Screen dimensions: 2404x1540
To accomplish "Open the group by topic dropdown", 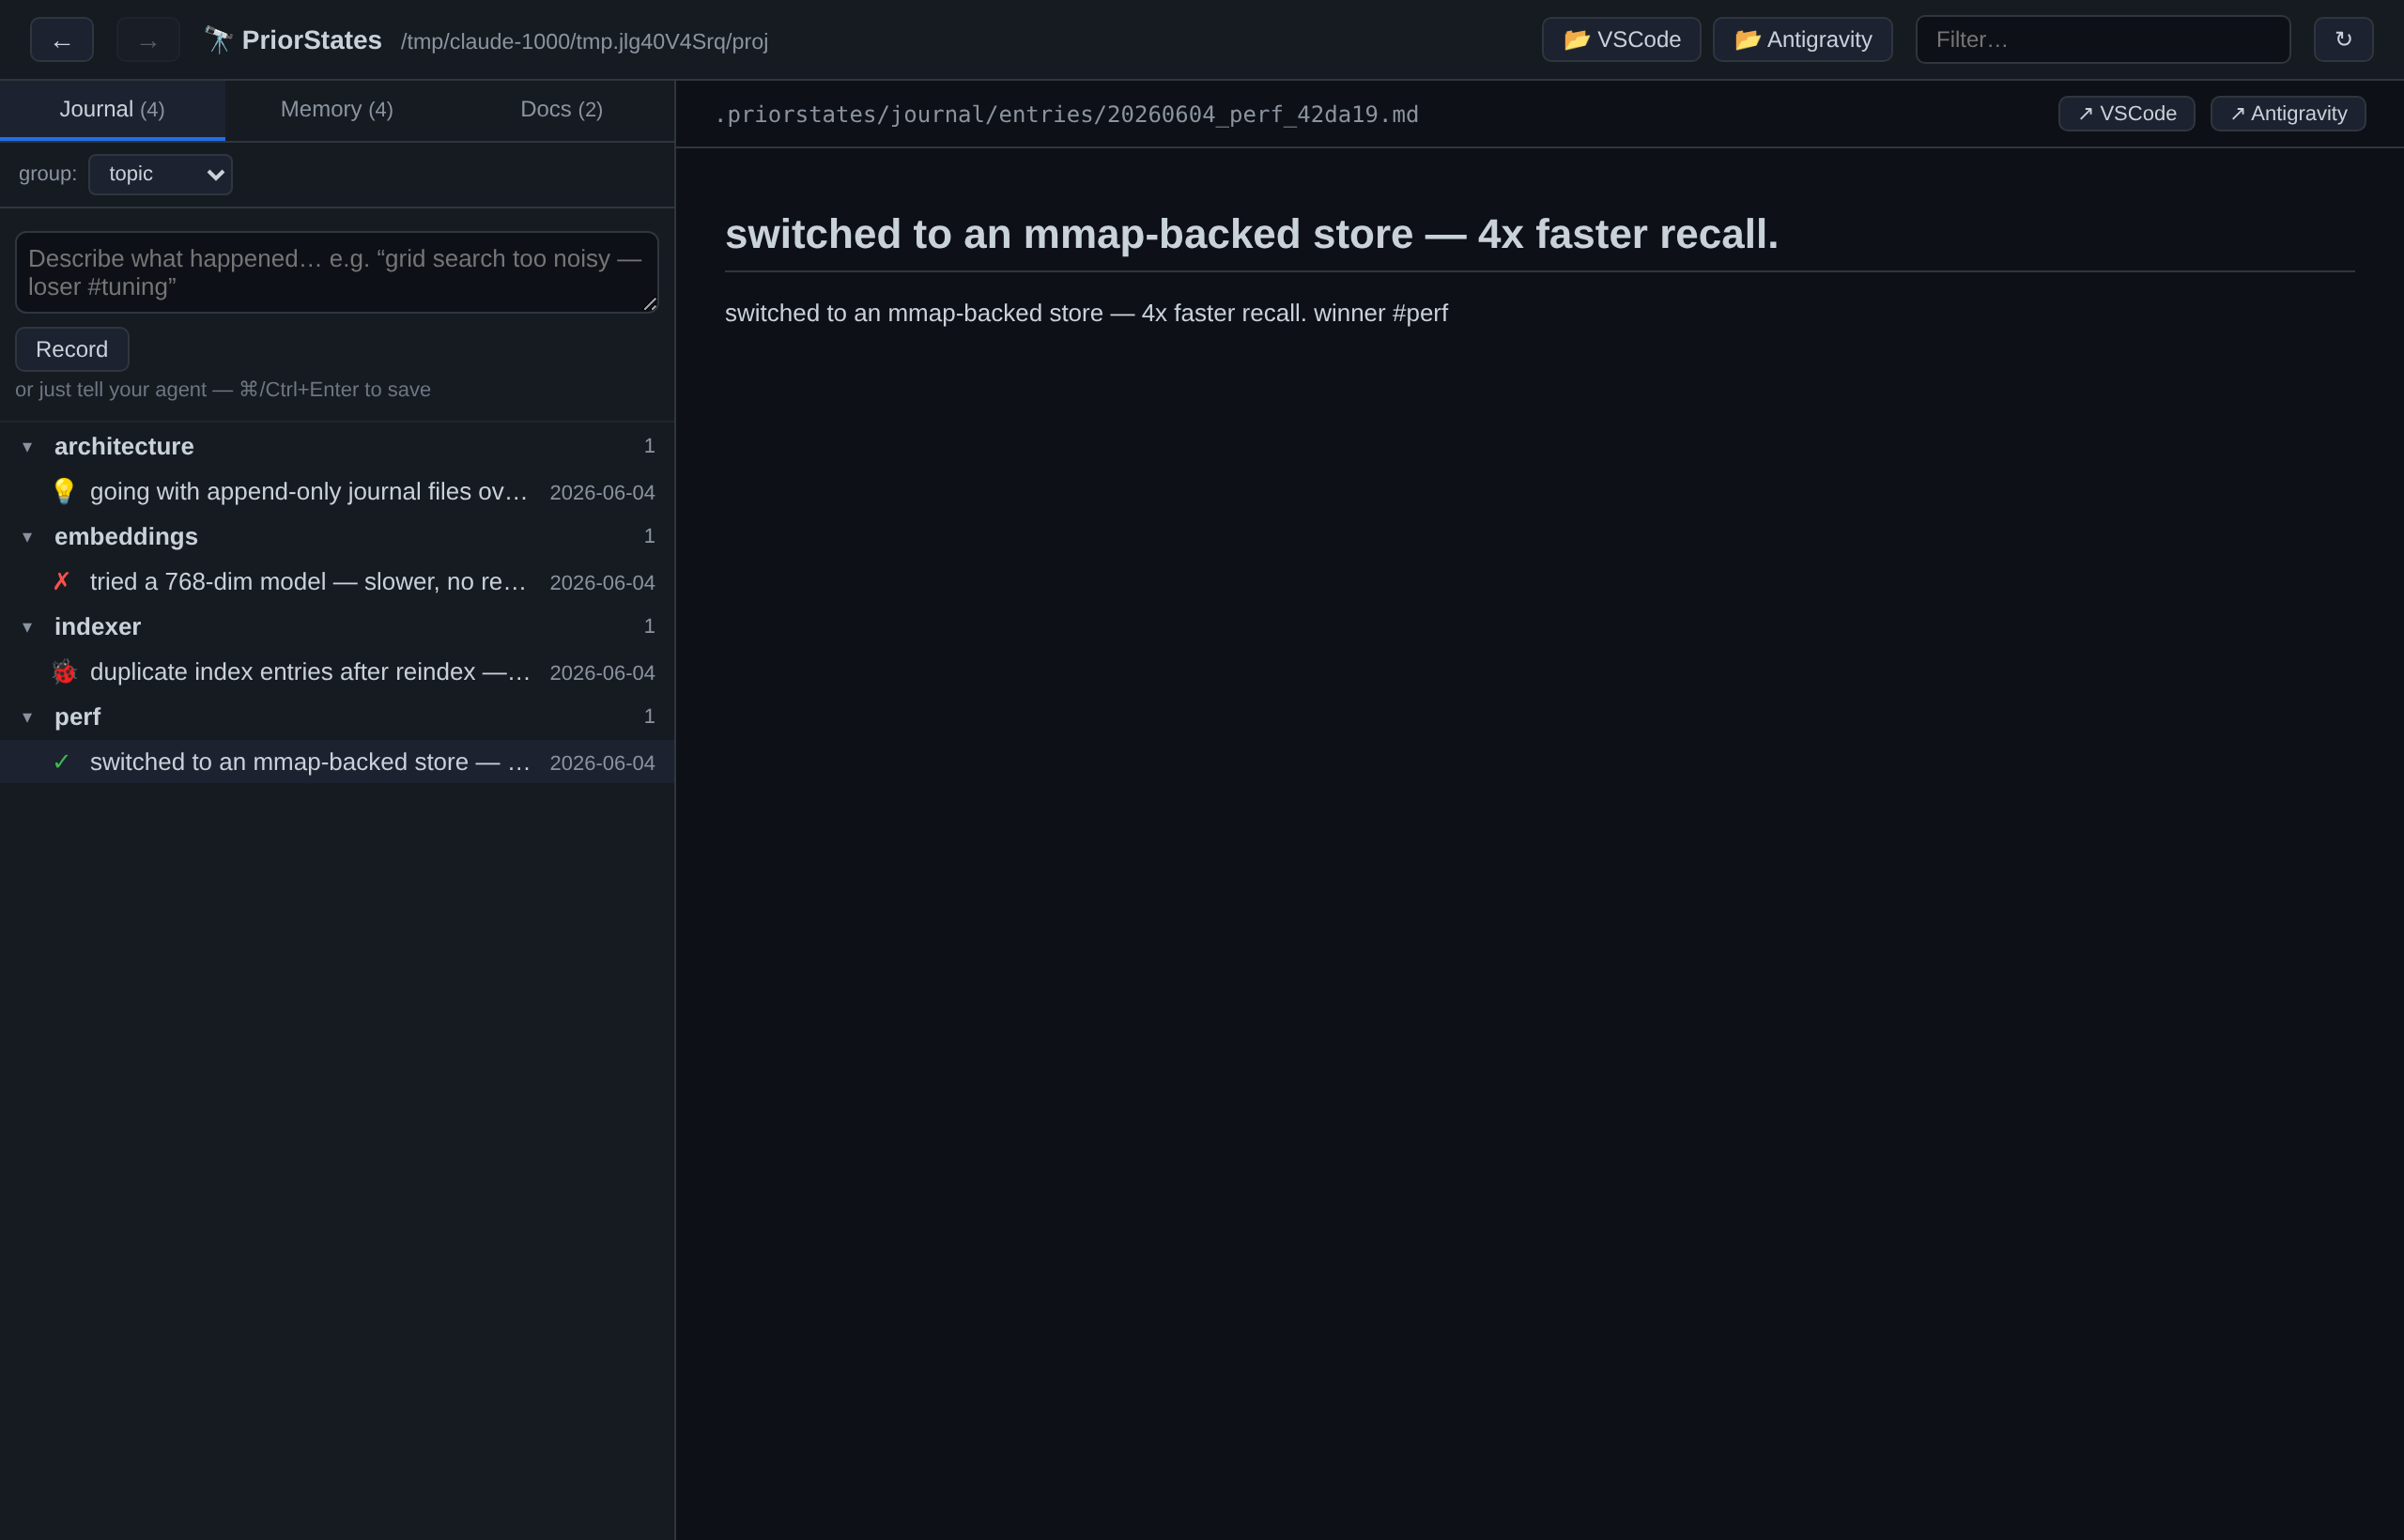I will (x=160, y=174).
